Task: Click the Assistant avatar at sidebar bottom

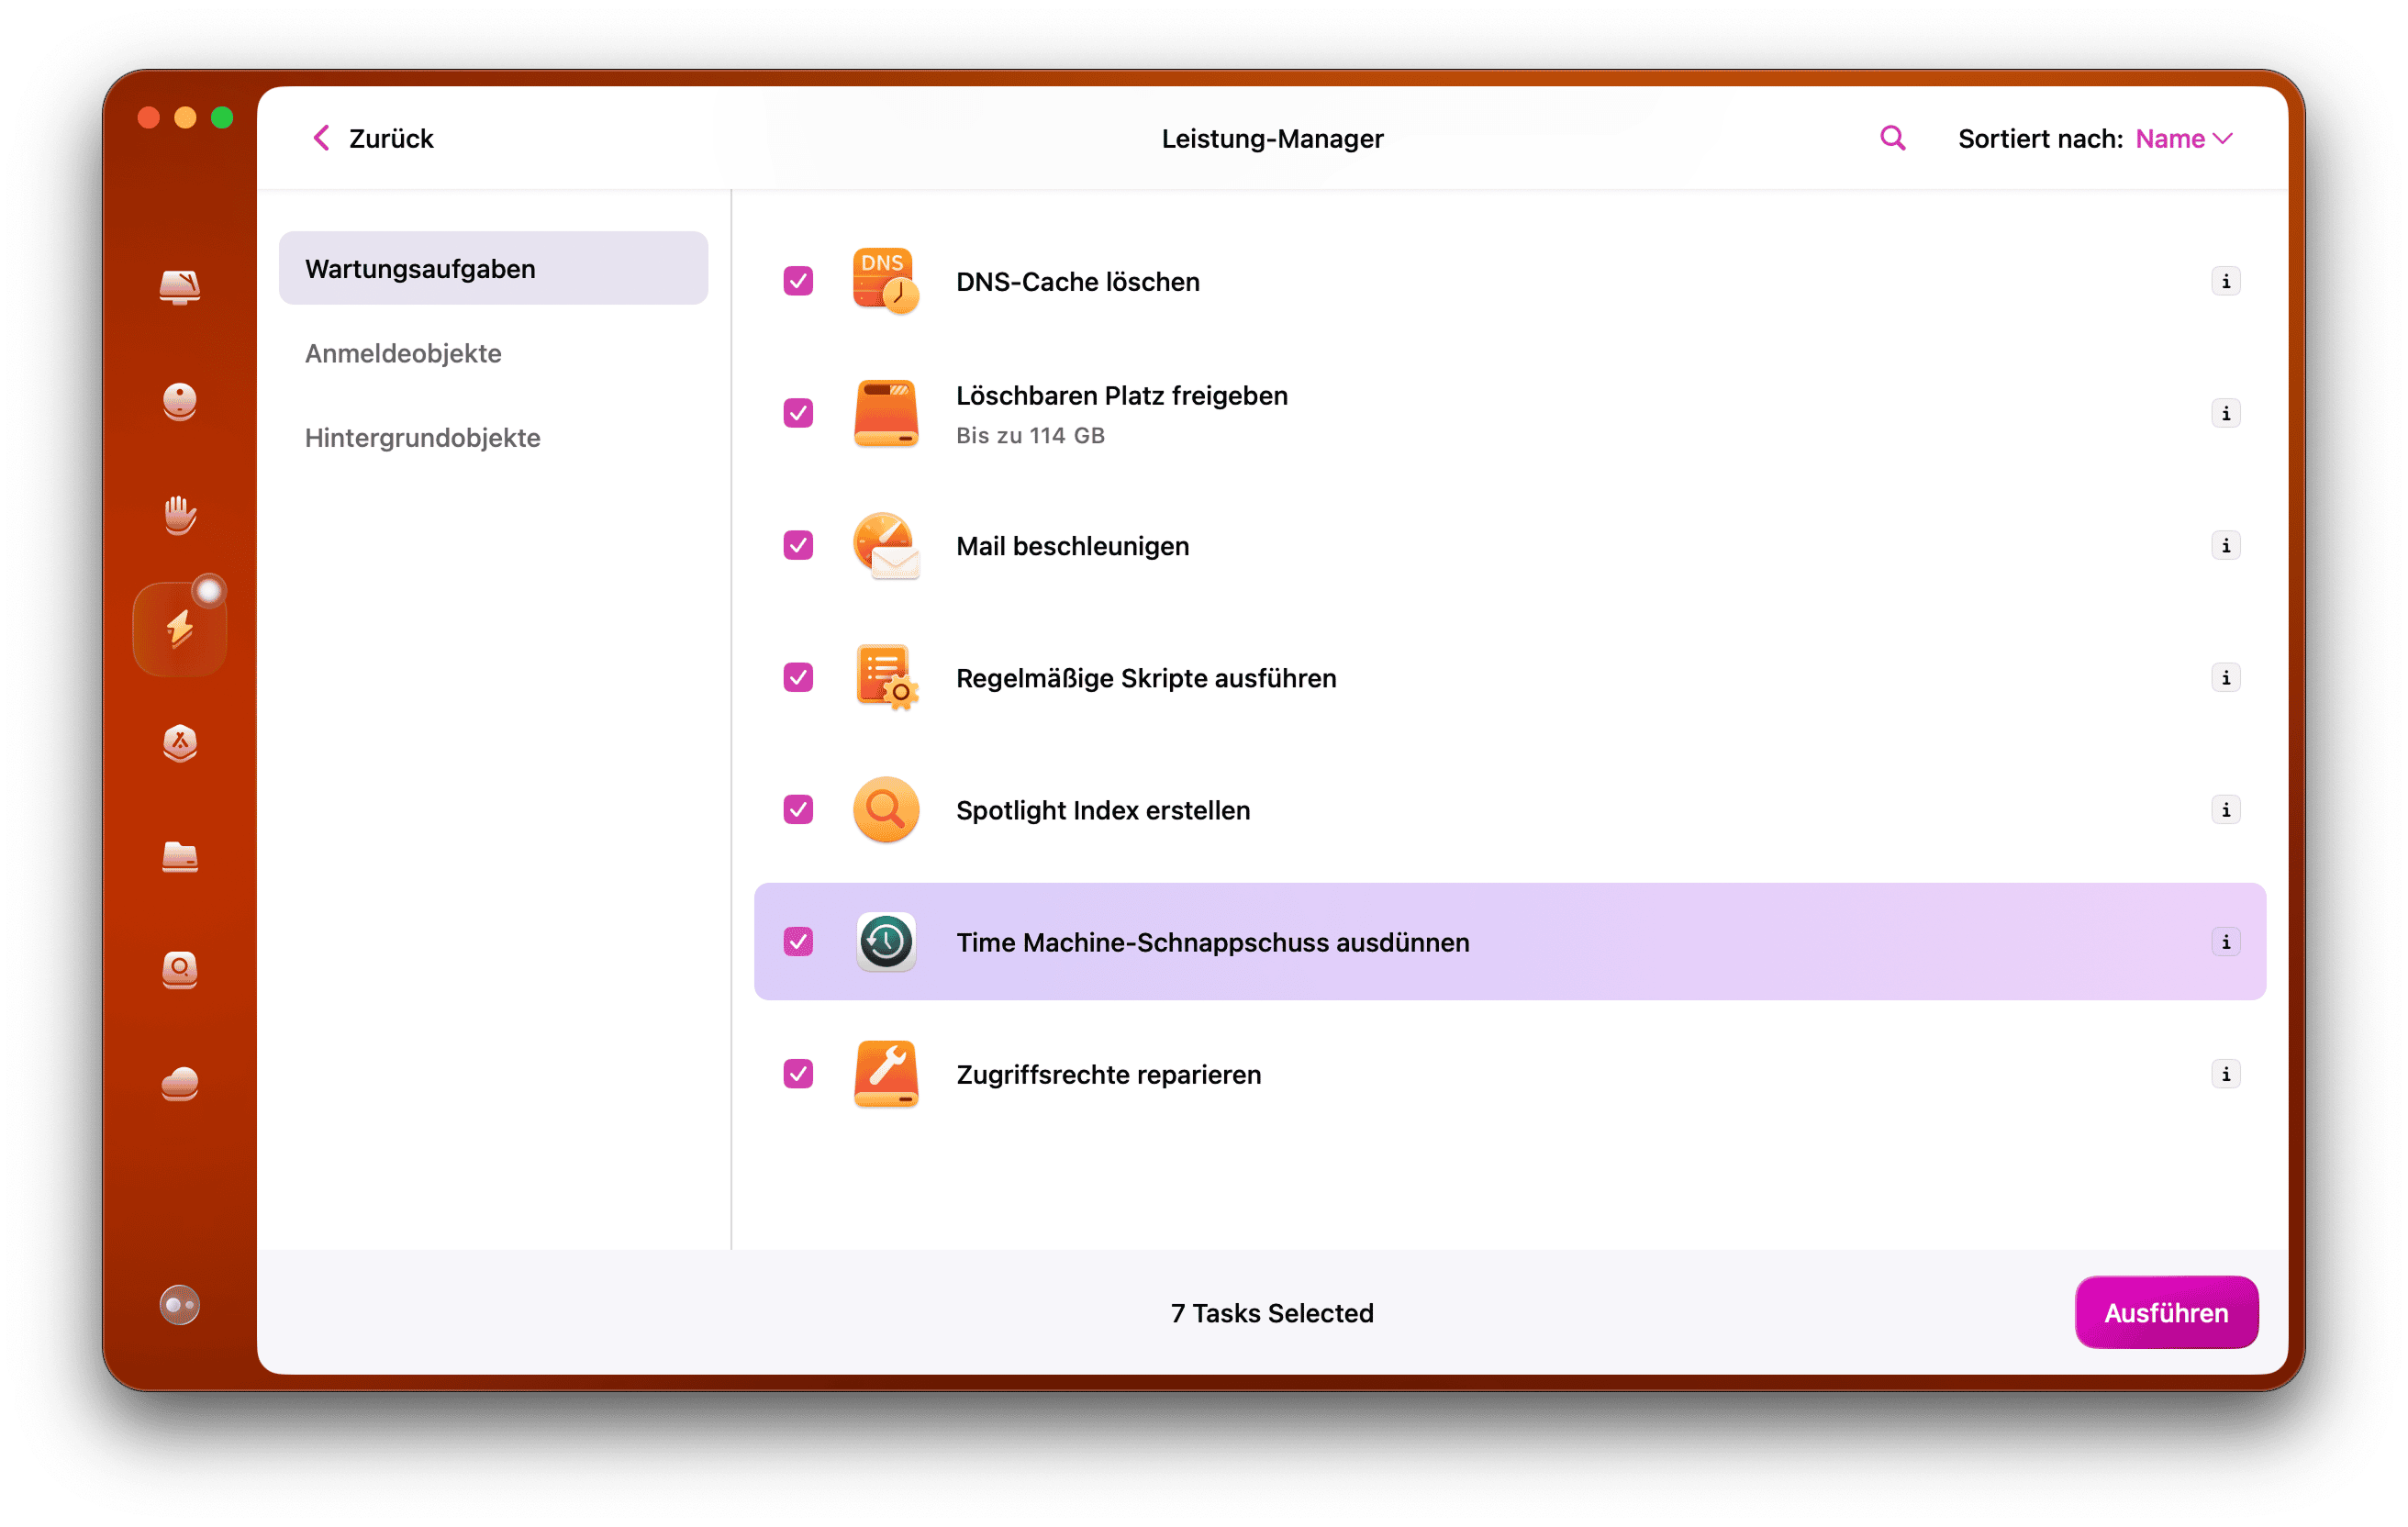Action: pyautogui.click(x=178, y=1305)
